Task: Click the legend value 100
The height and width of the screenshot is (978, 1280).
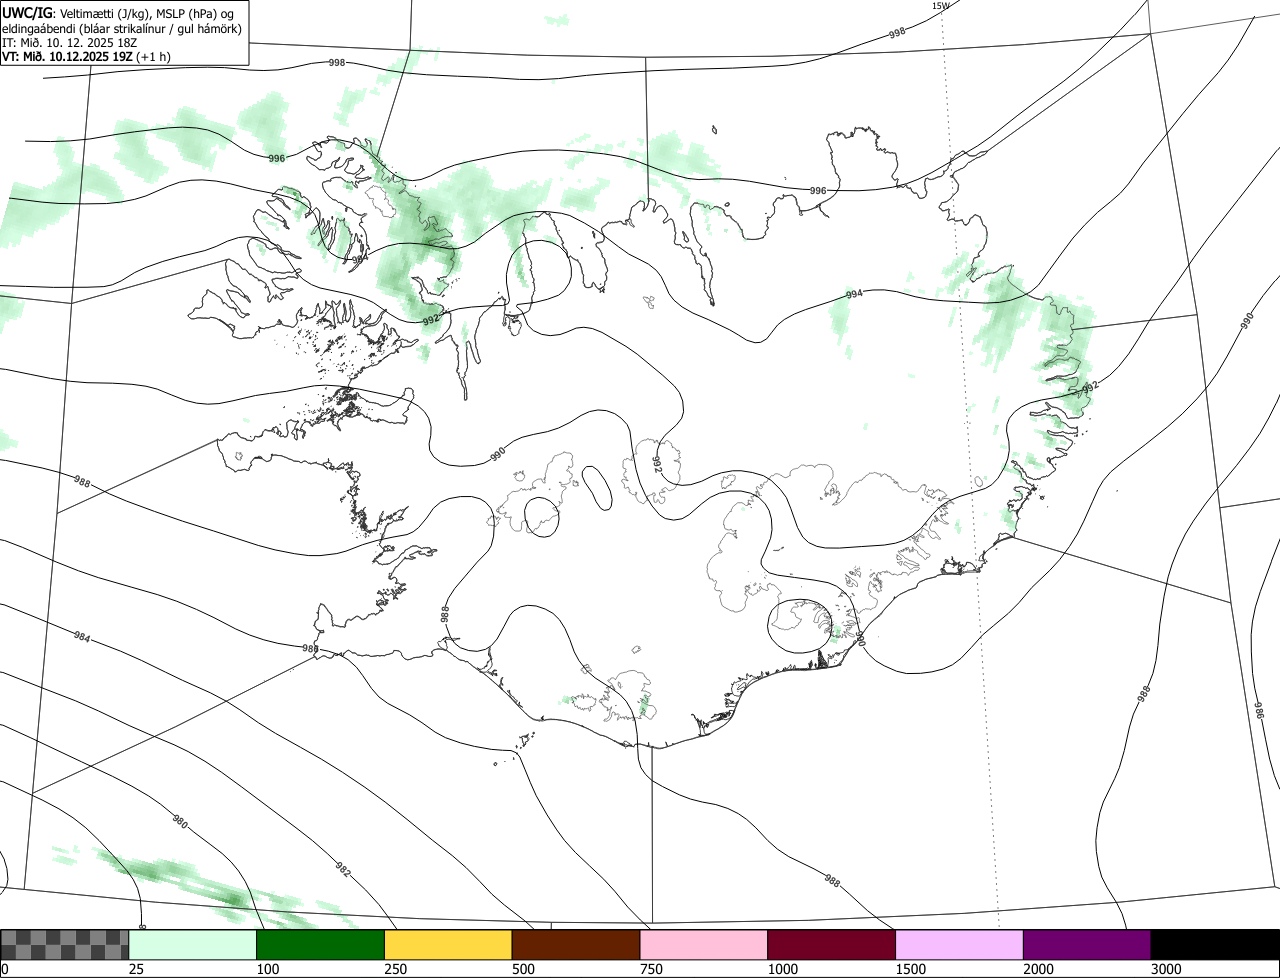Action: pyautogui.click(x=268, y=969)
